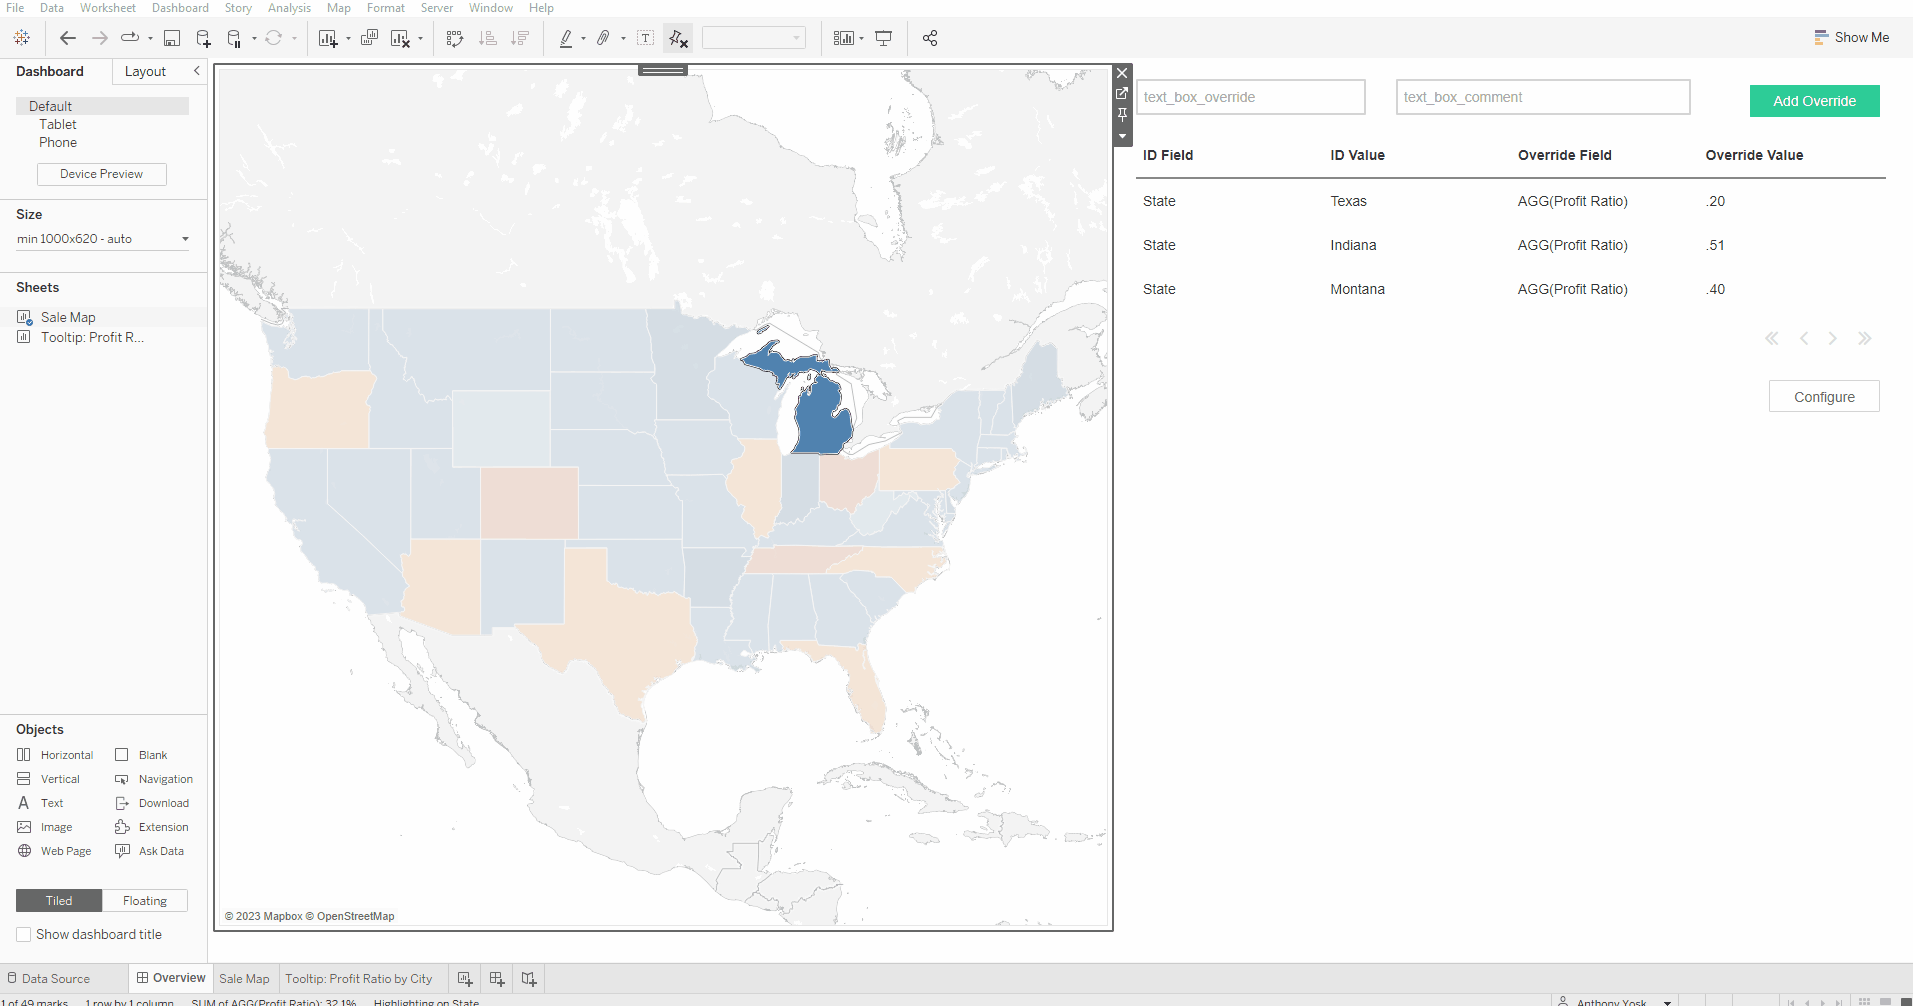
Task: Click the Tableau start page logo icon
Action: (x=22, y=38)
